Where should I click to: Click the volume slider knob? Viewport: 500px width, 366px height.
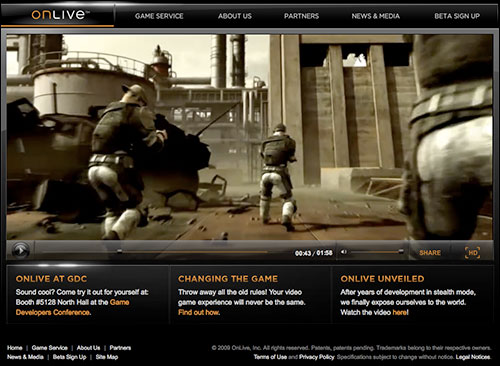point(401,251)
